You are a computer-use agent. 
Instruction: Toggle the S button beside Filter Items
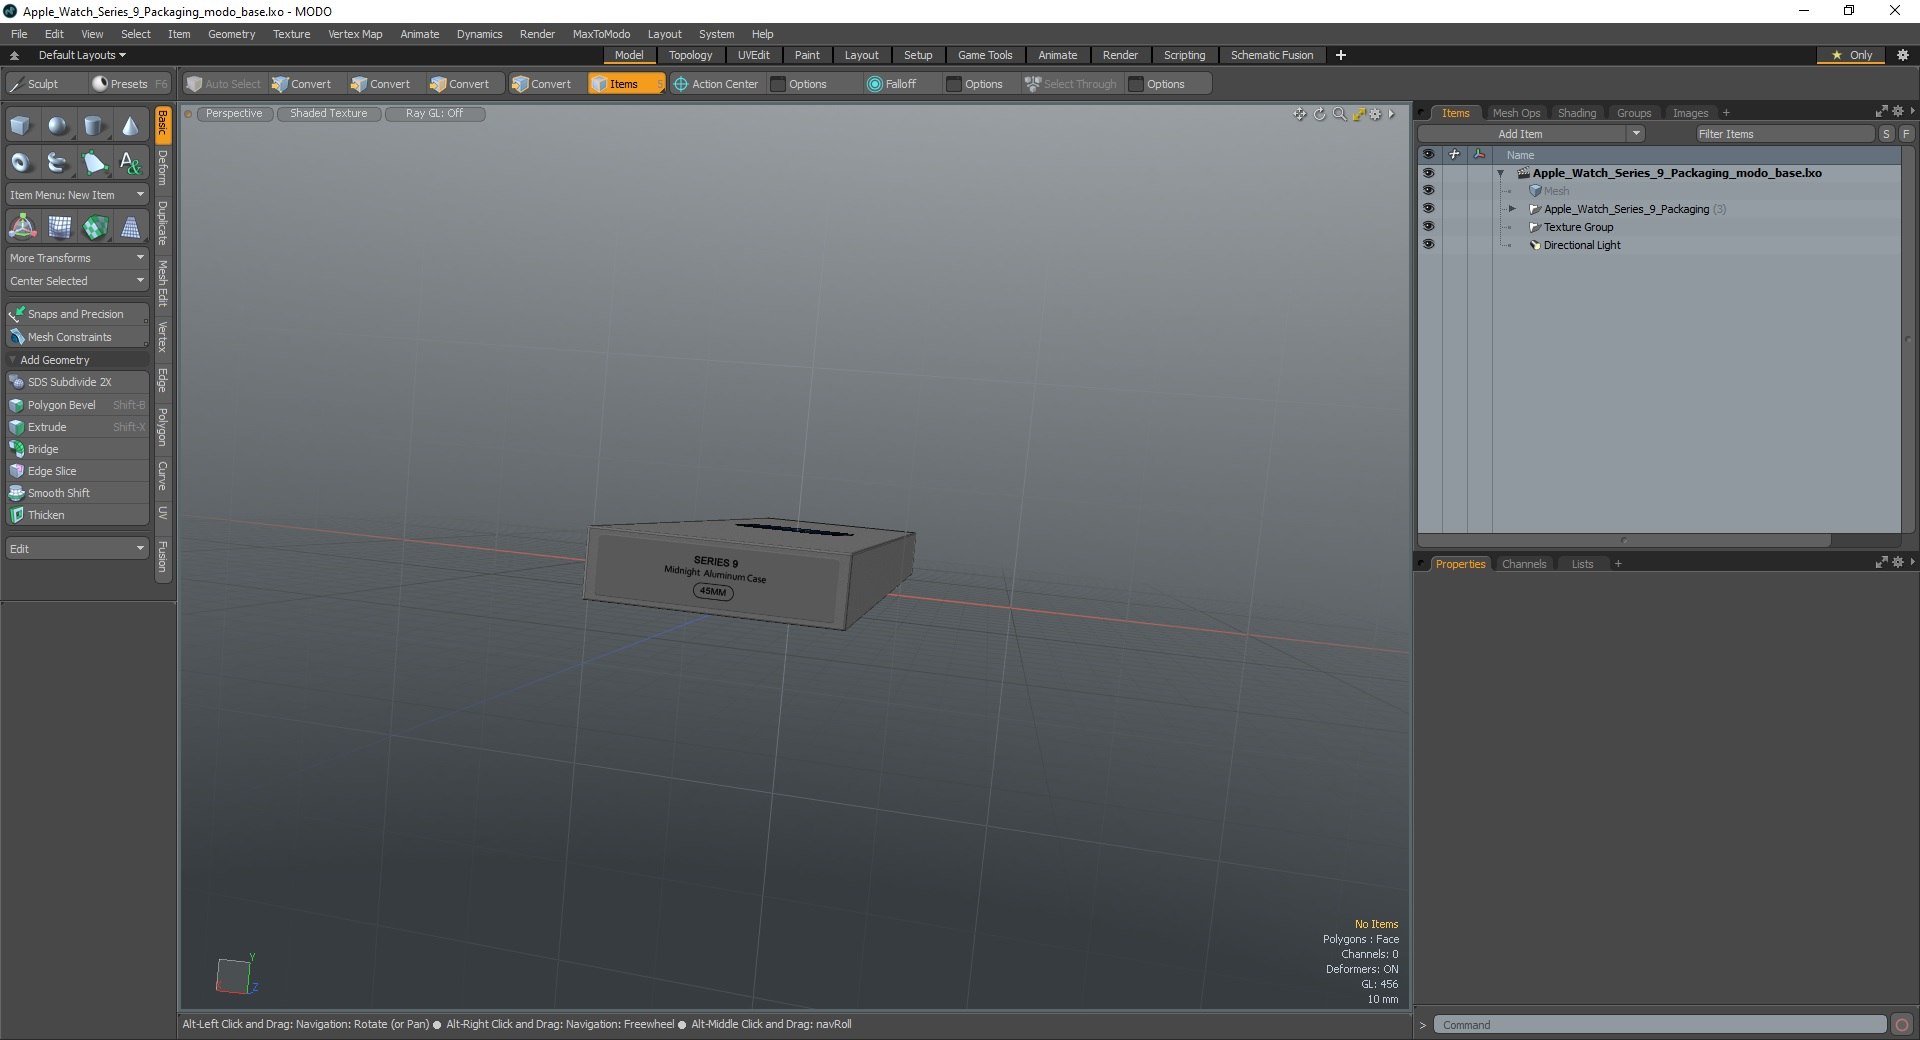click(1886, 134)
